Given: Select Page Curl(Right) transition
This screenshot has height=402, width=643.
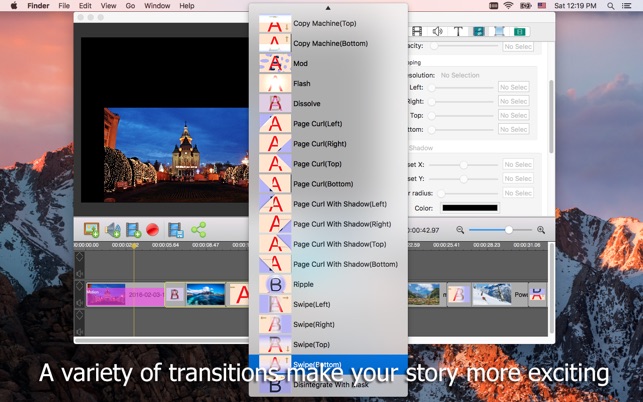Looking at the screenshot, I should click(328, 144).
